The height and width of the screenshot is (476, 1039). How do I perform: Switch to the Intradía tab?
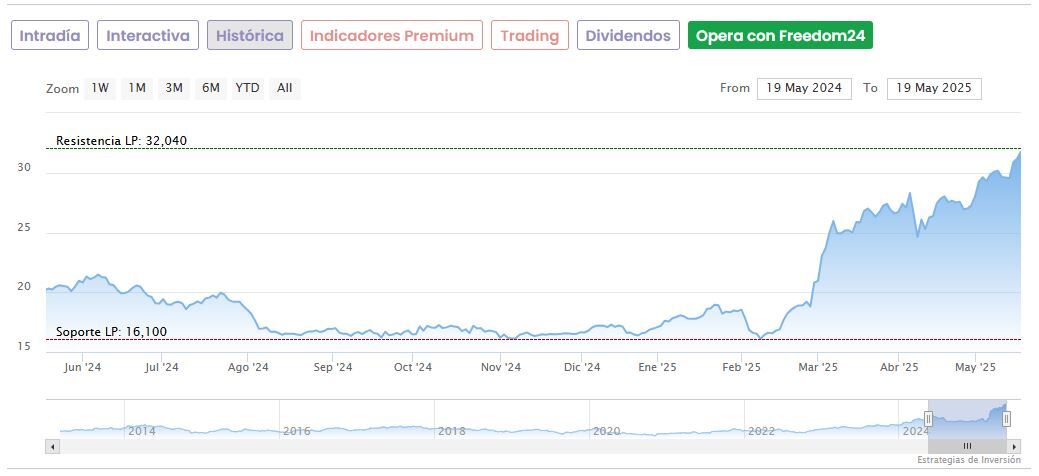click(50, 36)
